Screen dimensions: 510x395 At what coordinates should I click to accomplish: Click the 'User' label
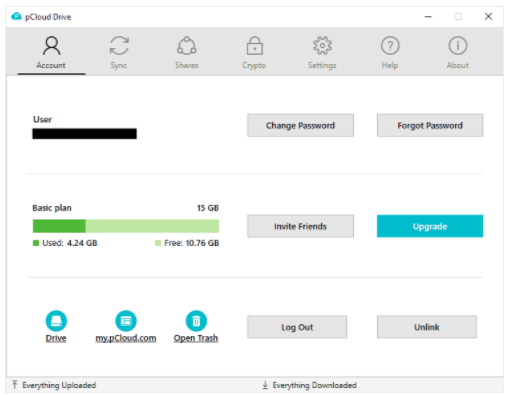(42, 119)
